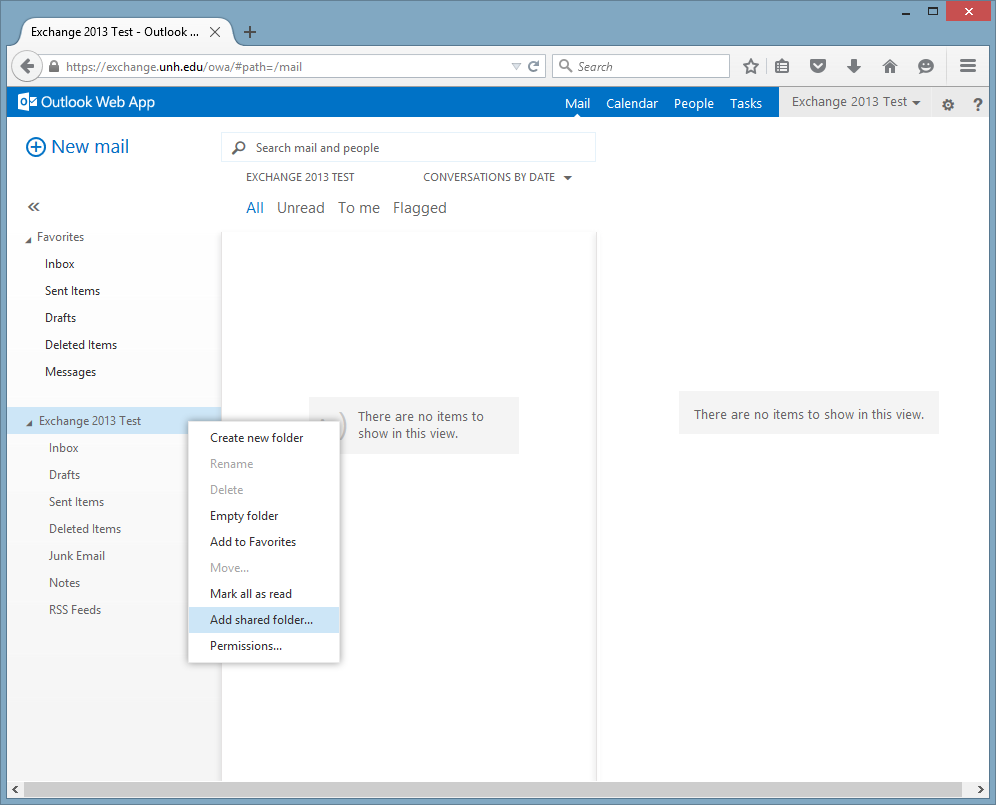
Task: Click the Outlook Web App logo
Action: click(x=85, y=101)
